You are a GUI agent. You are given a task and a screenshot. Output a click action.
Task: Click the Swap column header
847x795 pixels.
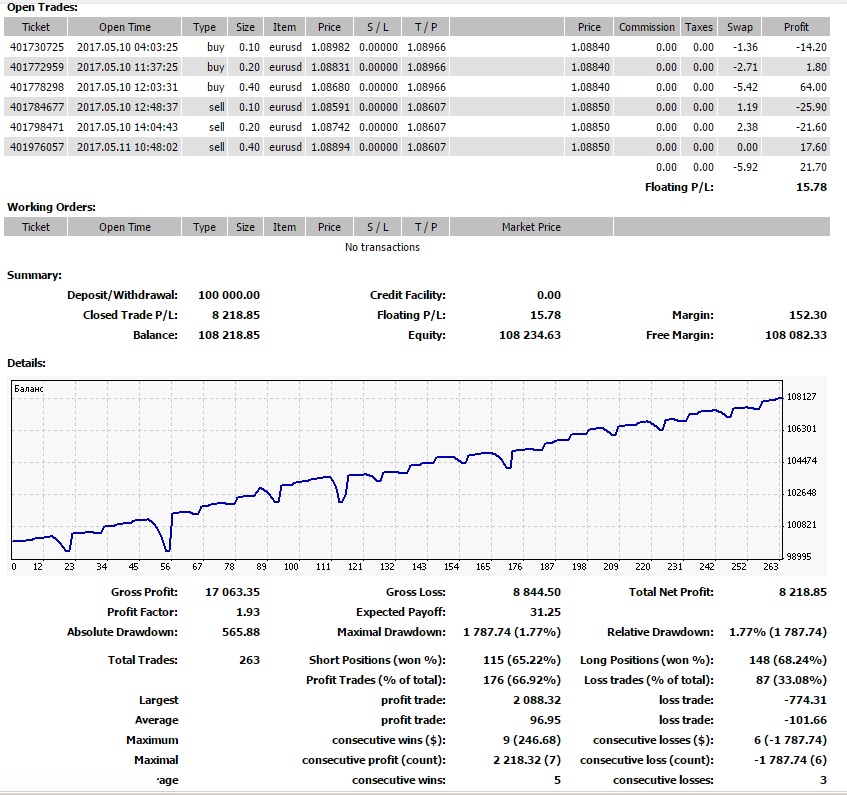coord(740,27)
